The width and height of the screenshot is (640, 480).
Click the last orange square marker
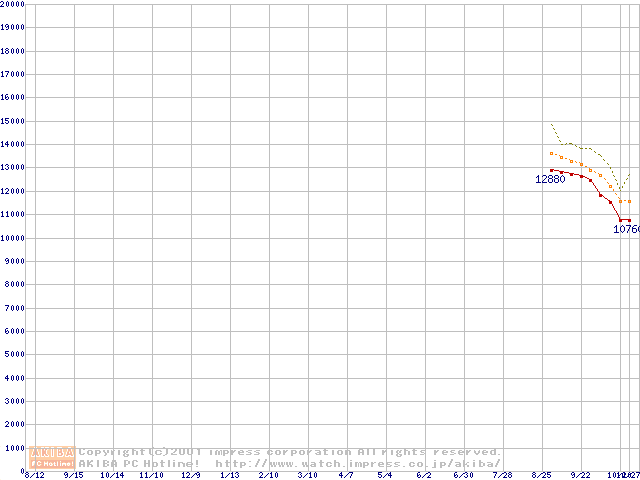629,201
